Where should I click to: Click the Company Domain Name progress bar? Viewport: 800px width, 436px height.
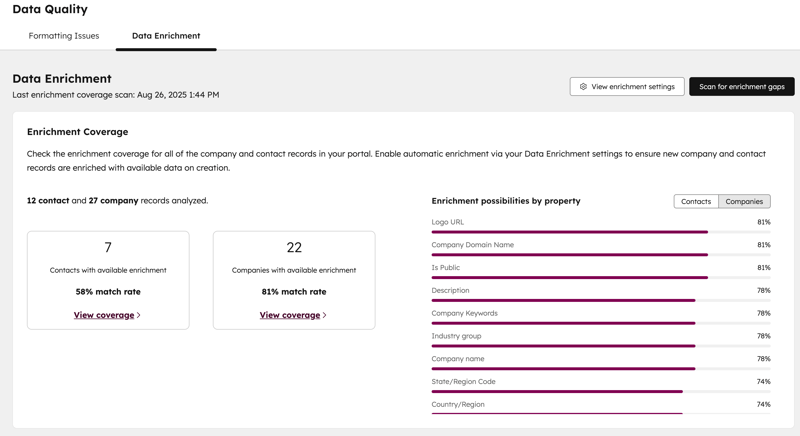pos(600,255)
